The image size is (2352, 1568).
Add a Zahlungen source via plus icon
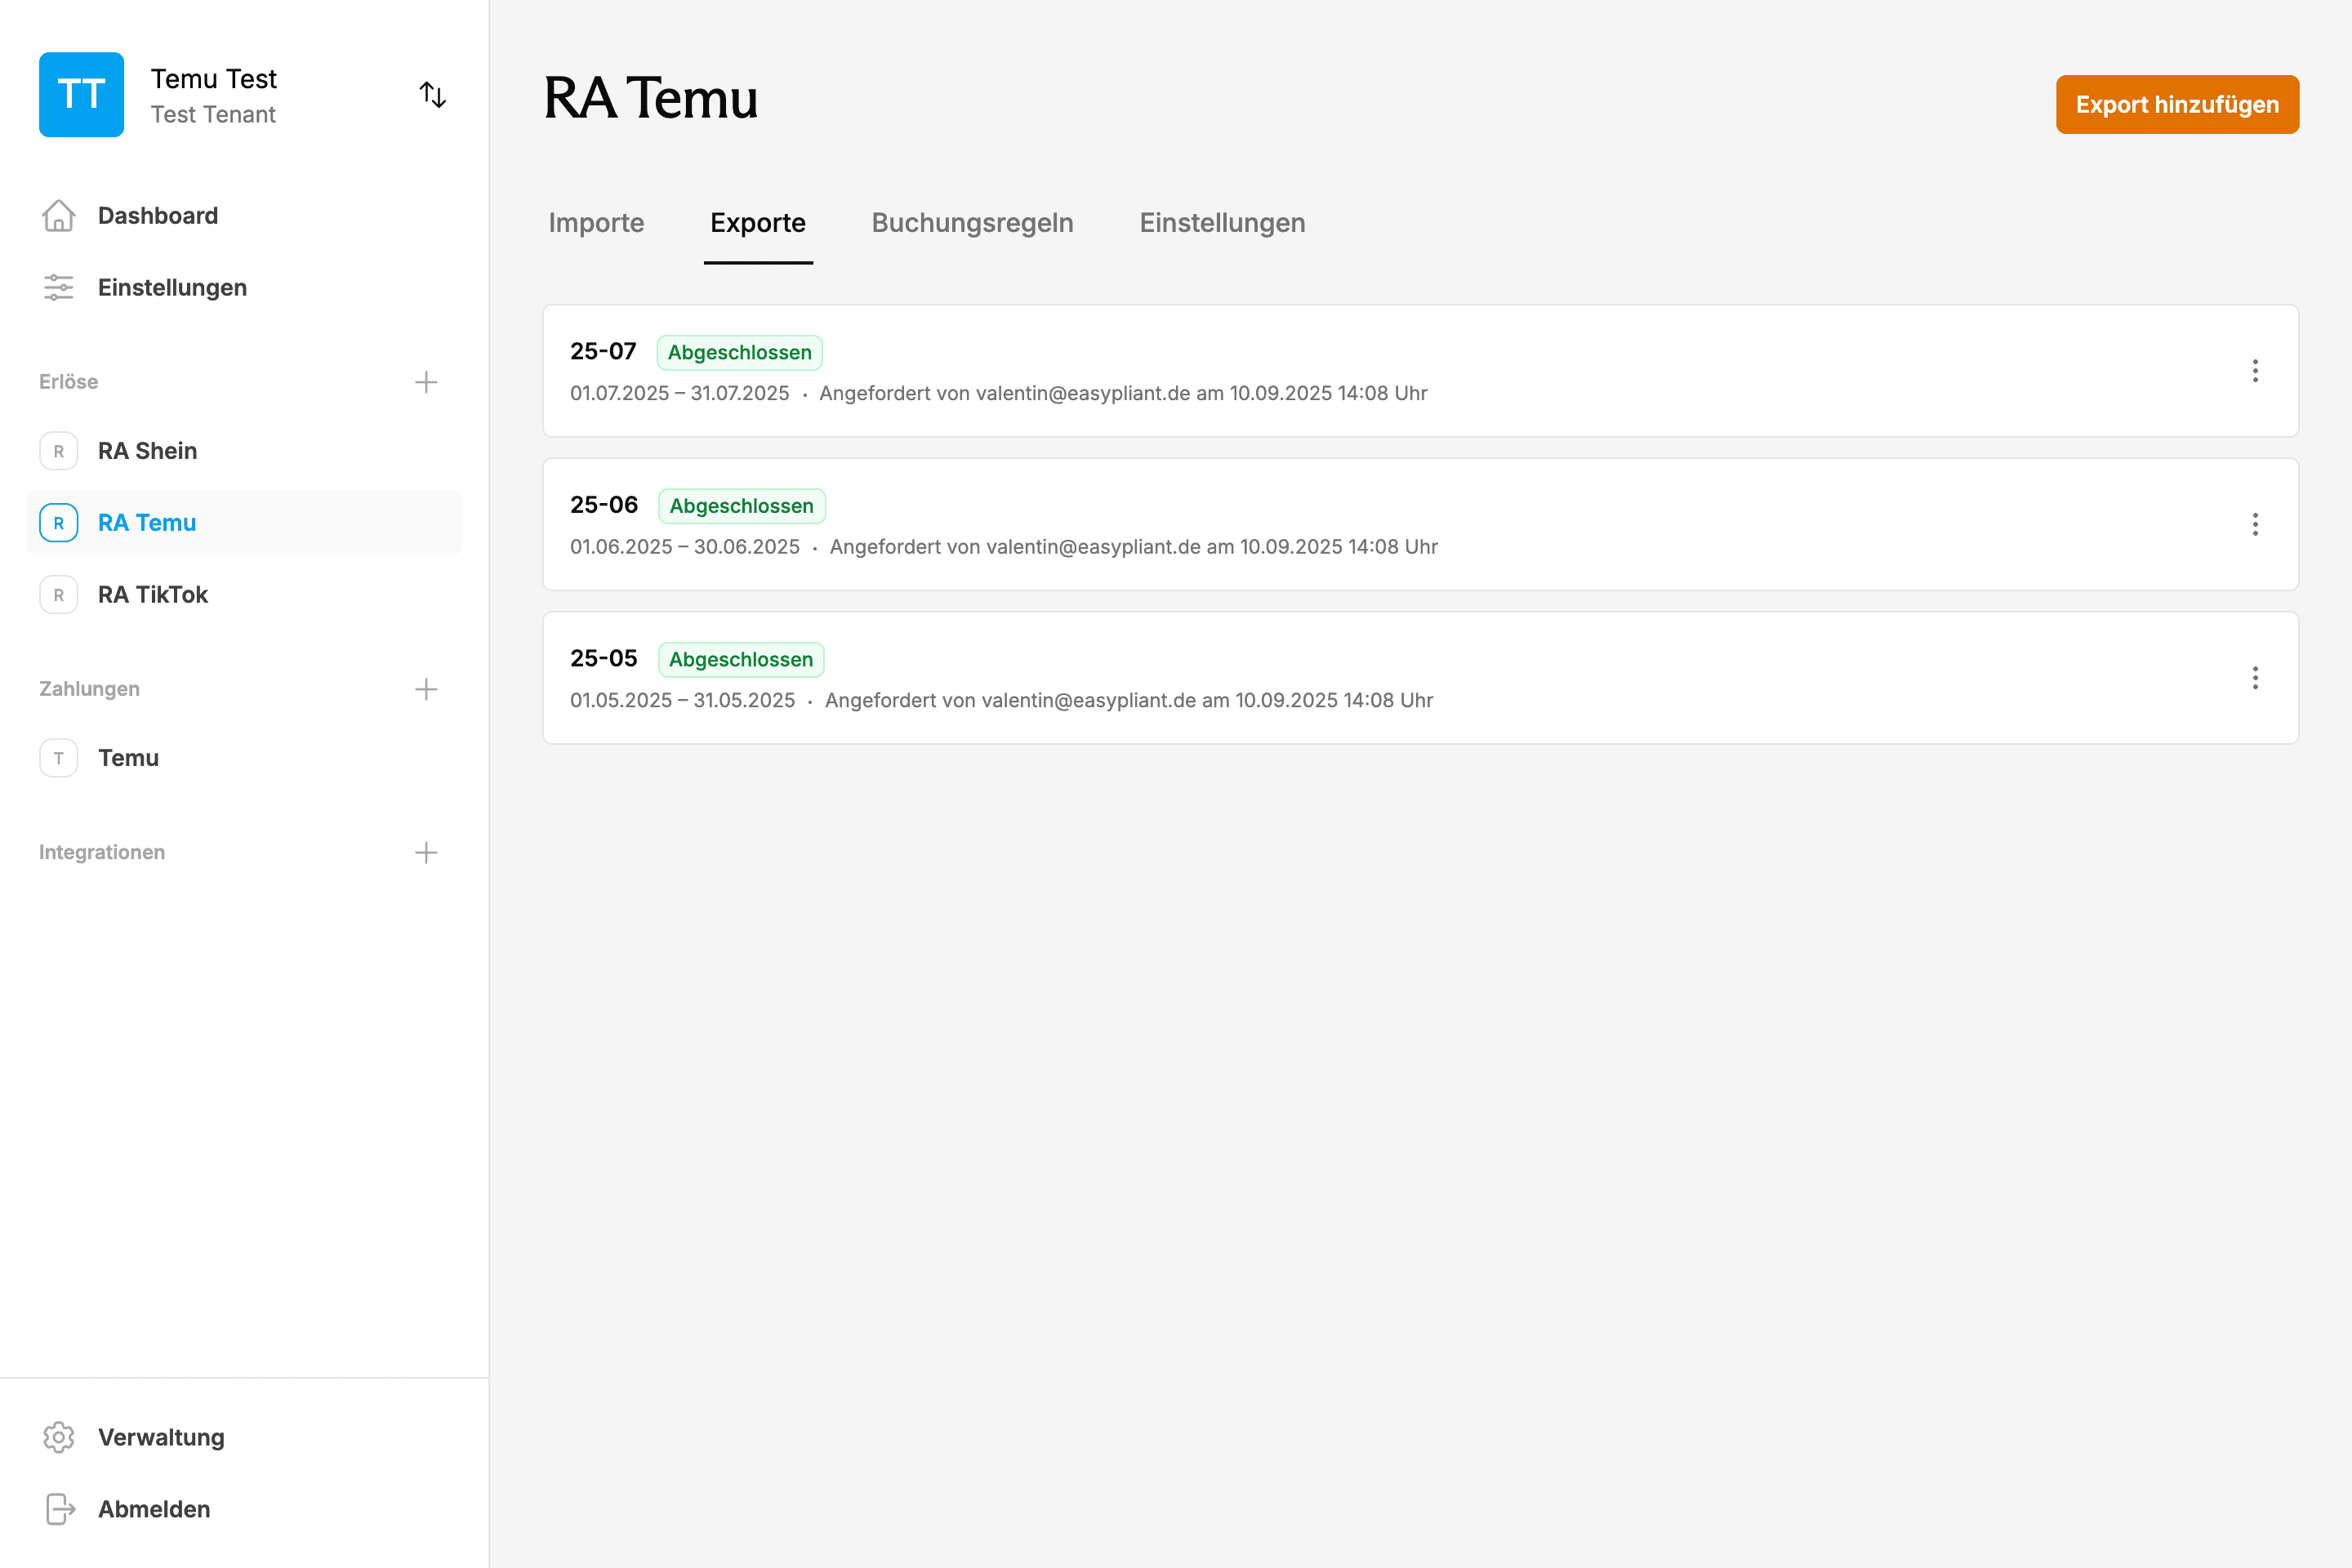coord(426,688)
